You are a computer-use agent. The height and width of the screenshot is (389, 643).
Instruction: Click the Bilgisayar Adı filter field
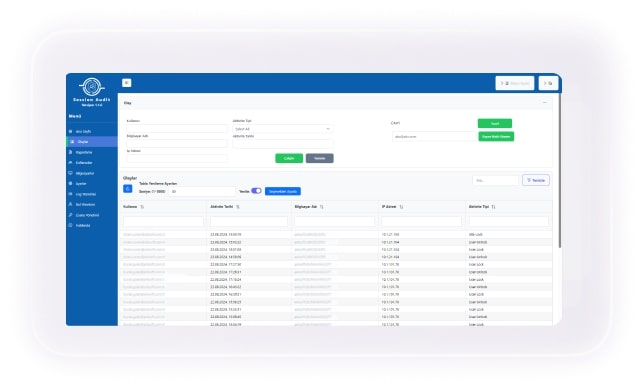coord(177,143)
